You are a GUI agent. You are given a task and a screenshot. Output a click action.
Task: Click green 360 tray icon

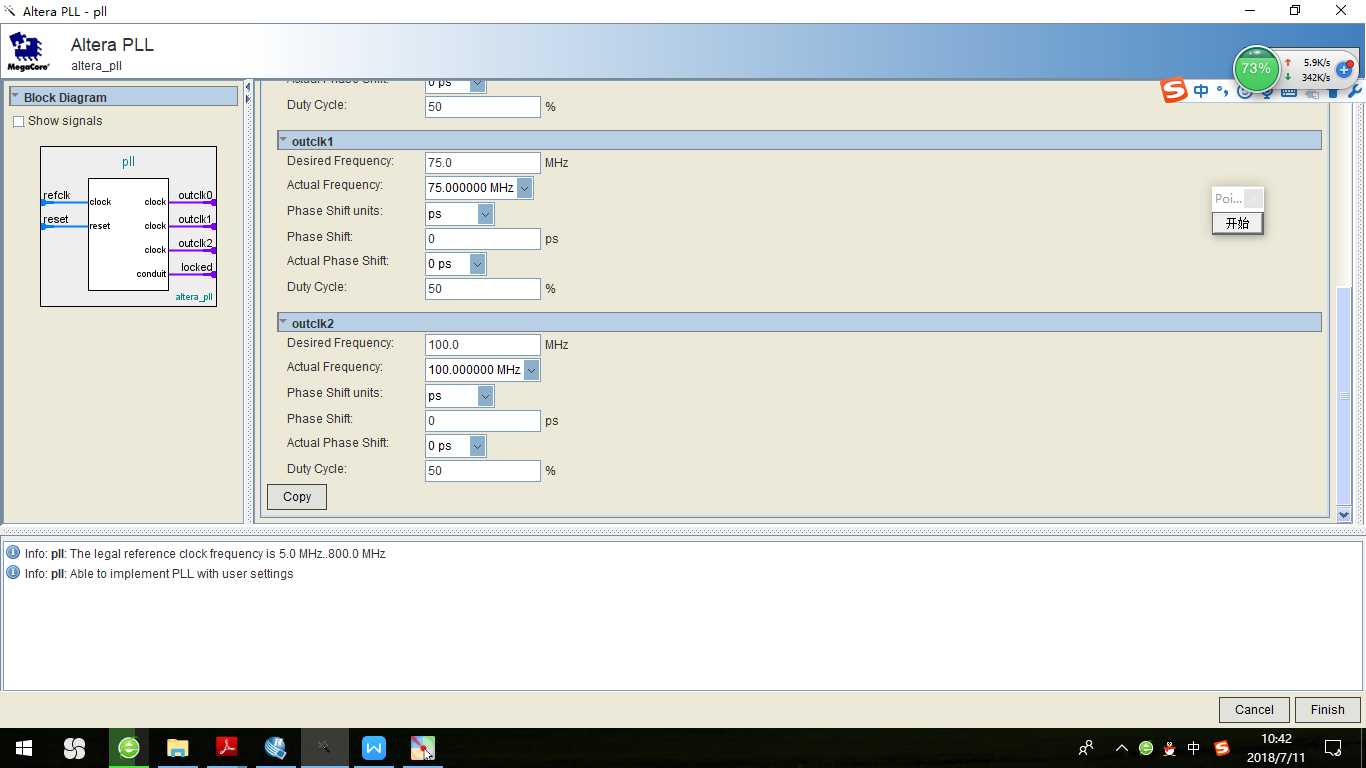tap(1146, 748)
